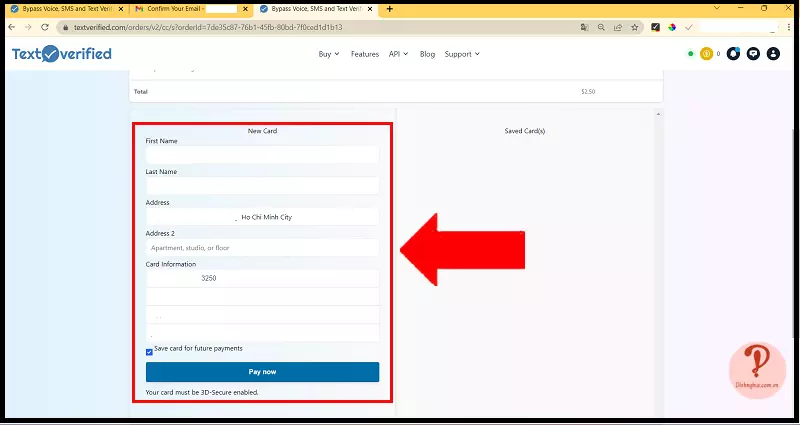This screenshot has height=425, width=800.
Task: Click the browser address bar URL
Action: 208,28
